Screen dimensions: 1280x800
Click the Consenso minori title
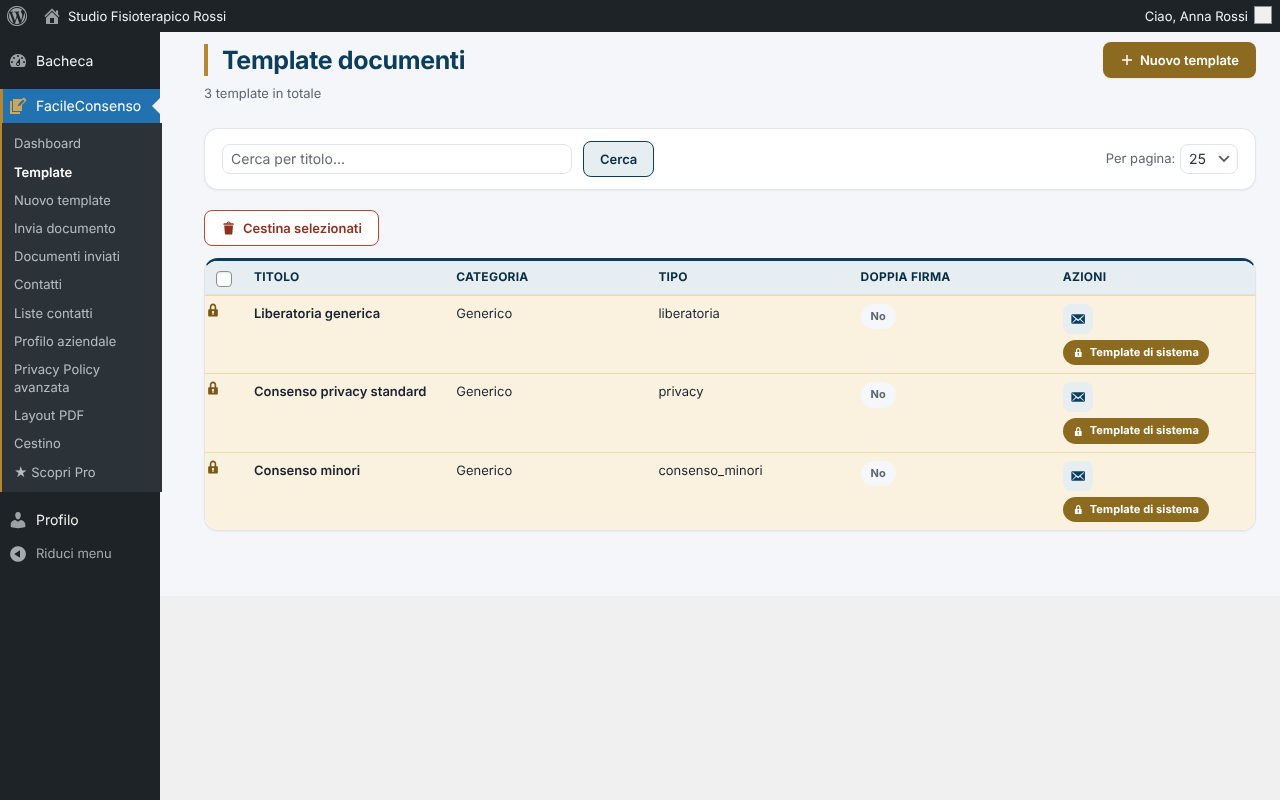(307, 470)
